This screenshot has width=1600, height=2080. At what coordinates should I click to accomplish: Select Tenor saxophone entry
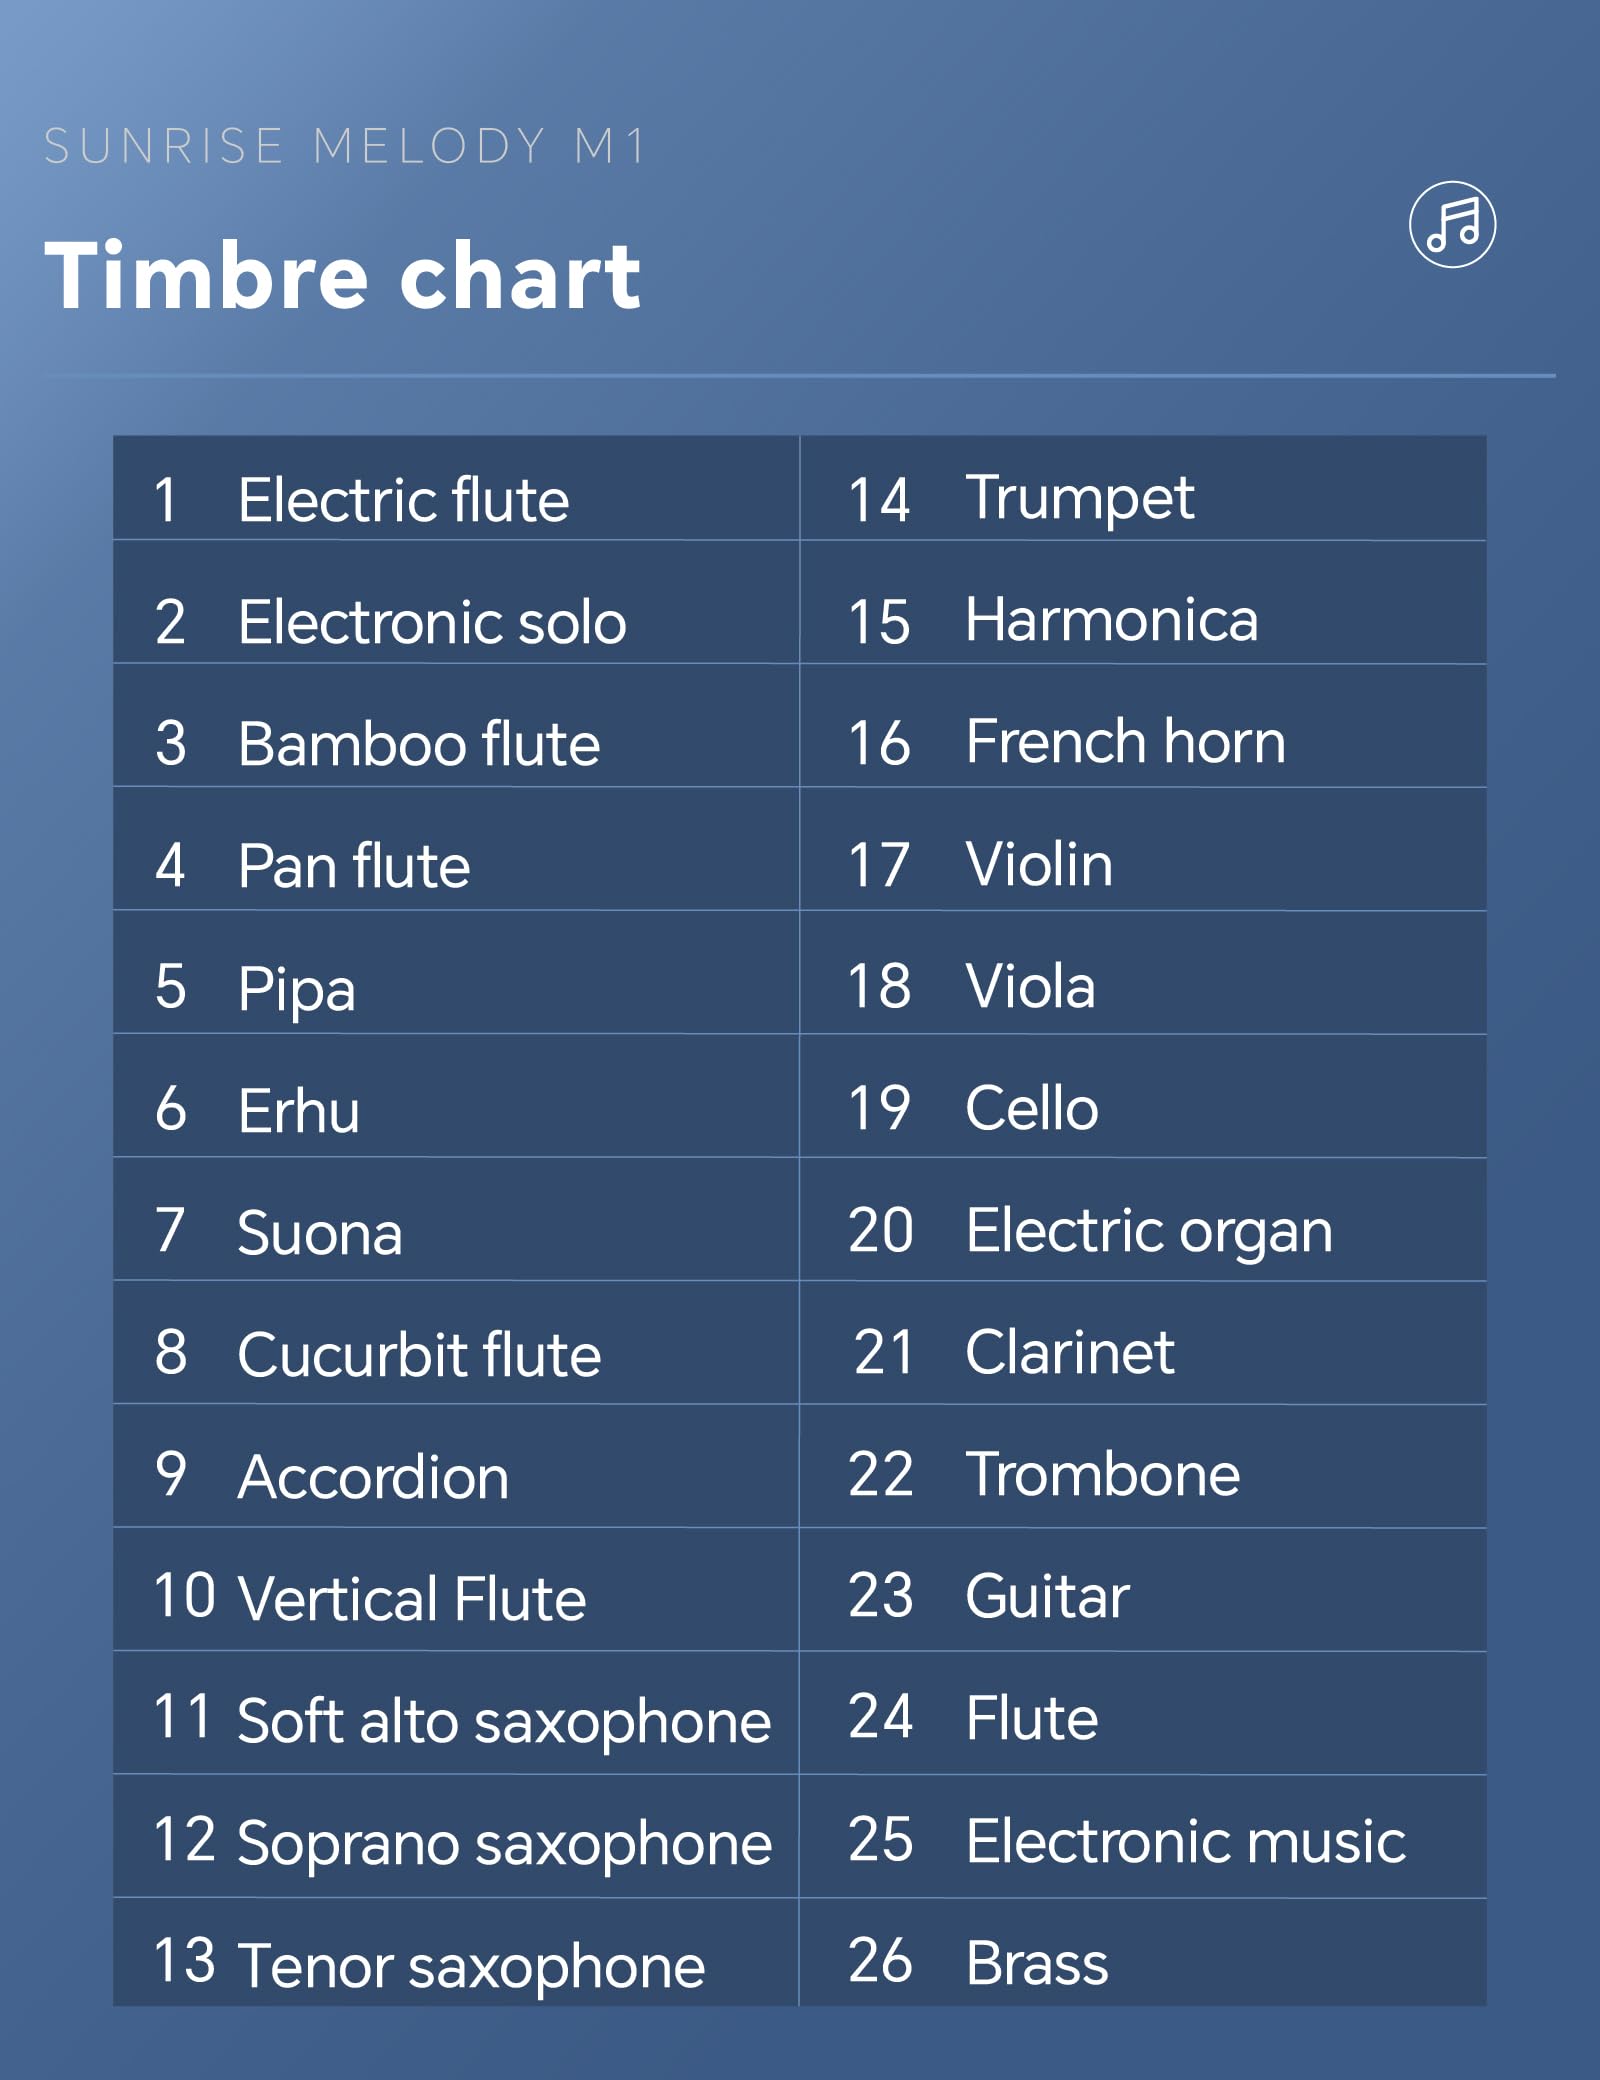point(456,1953)
